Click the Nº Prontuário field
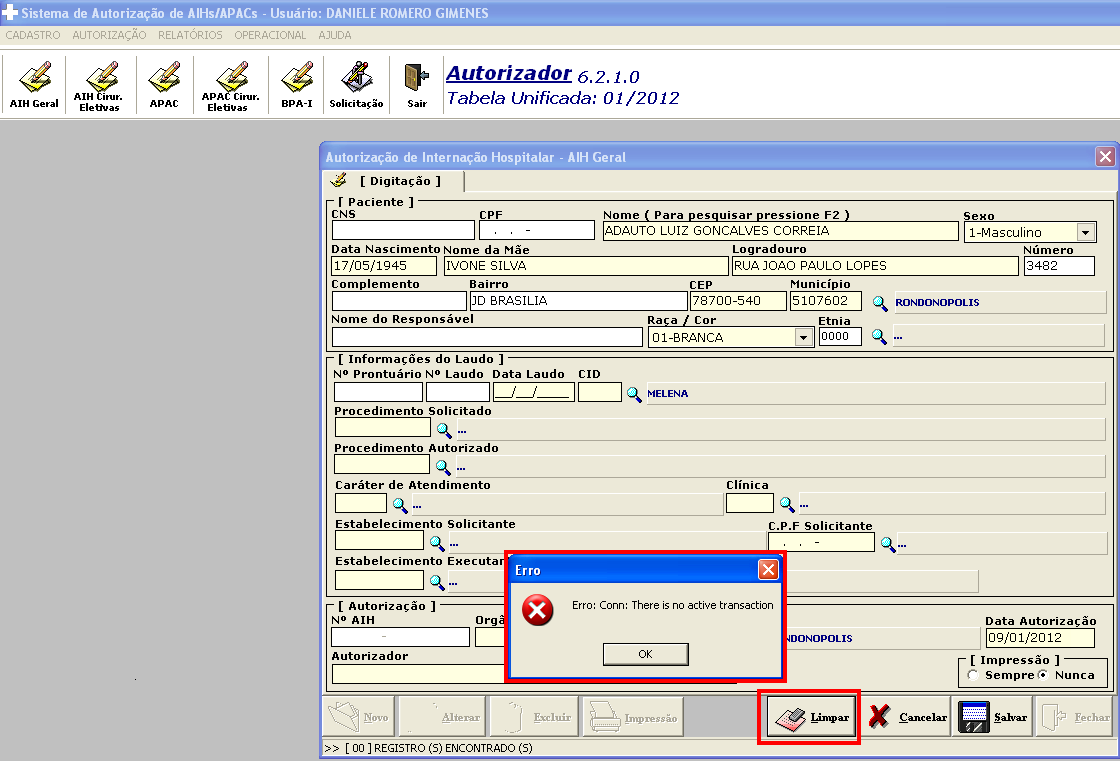 (x=378, y=392)
